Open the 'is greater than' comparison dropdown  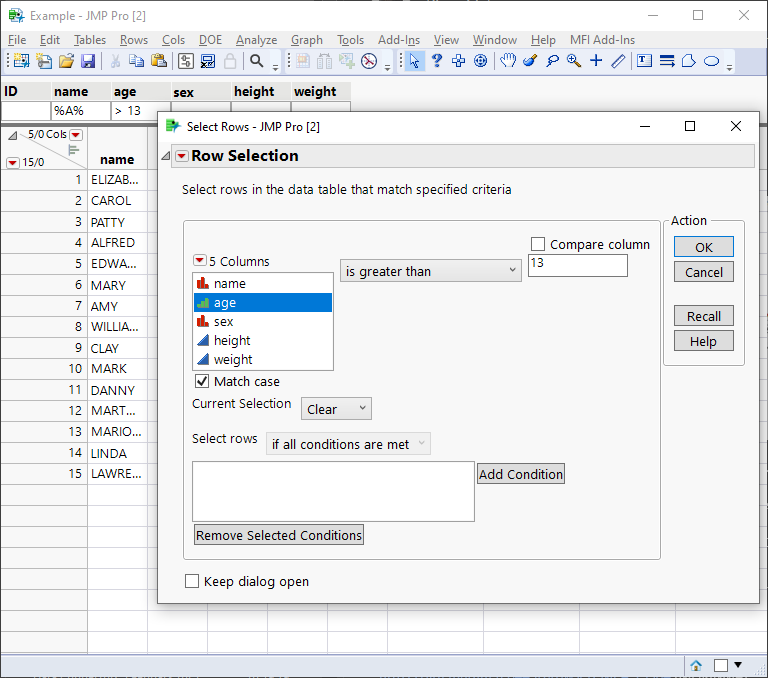click(x=430, y=271)
